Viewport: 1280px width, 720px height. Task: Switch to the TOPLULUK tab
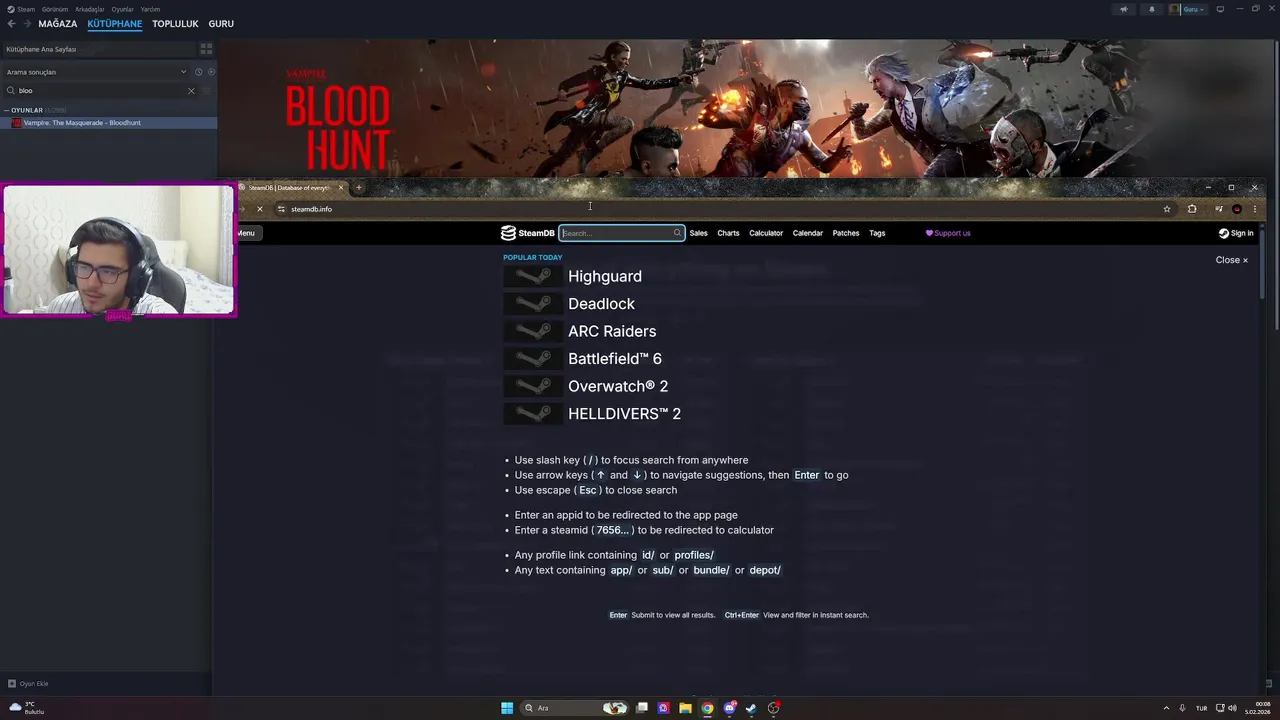[x=175, y=24]
